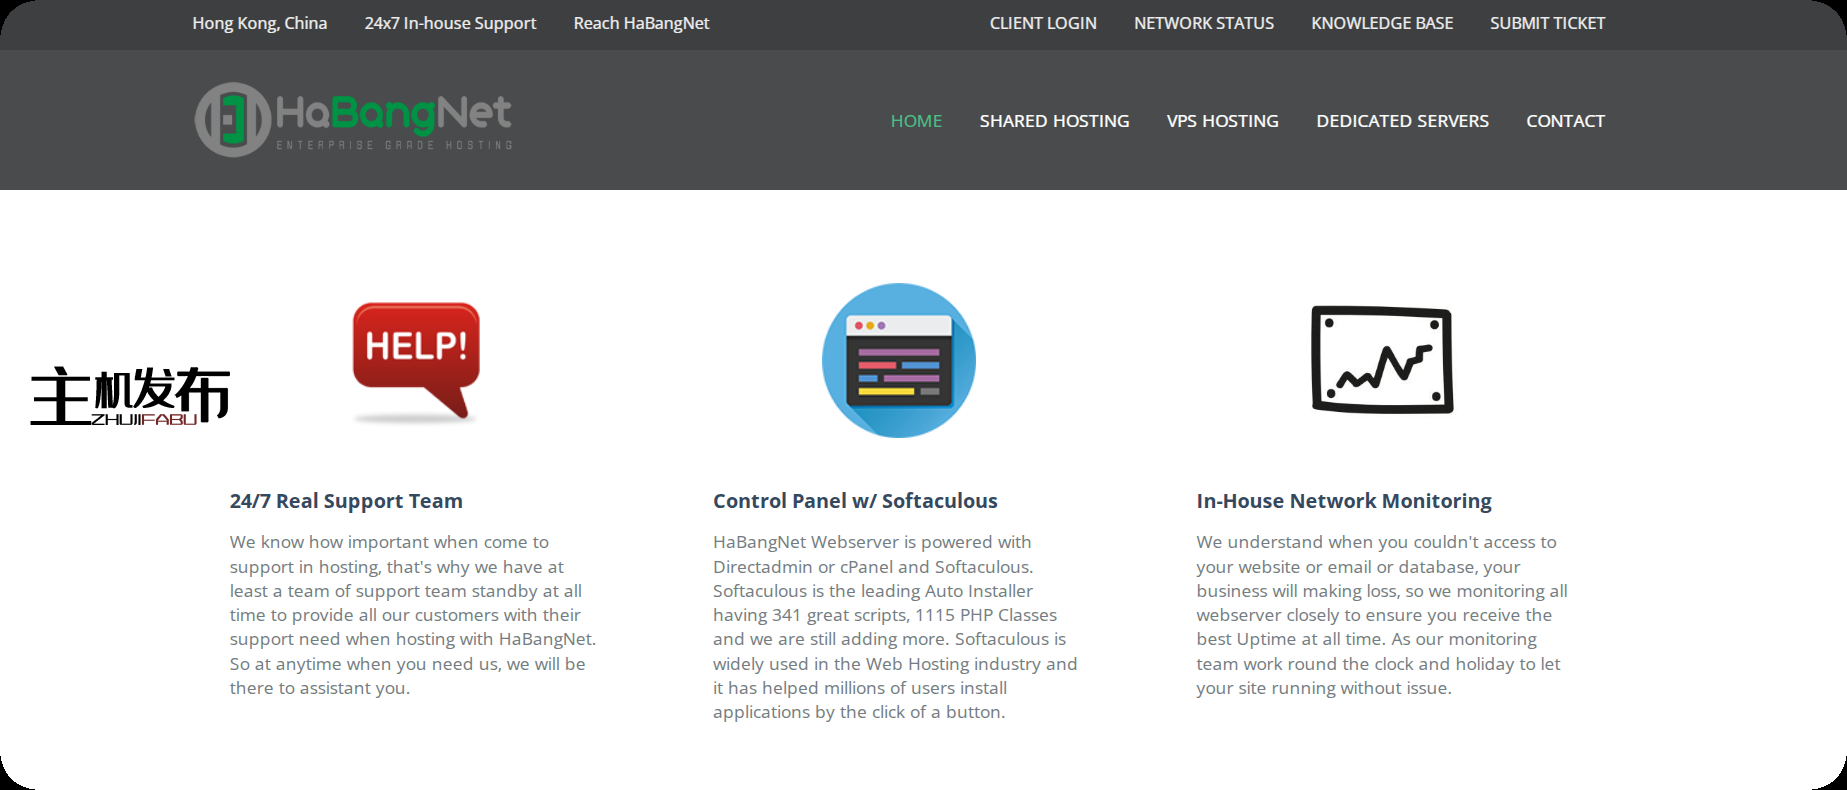Image resolution: width=1847 pixels, height=790 pixels.
Task: Open the KNOWLEDGE BASE link
Action: 1382,23
